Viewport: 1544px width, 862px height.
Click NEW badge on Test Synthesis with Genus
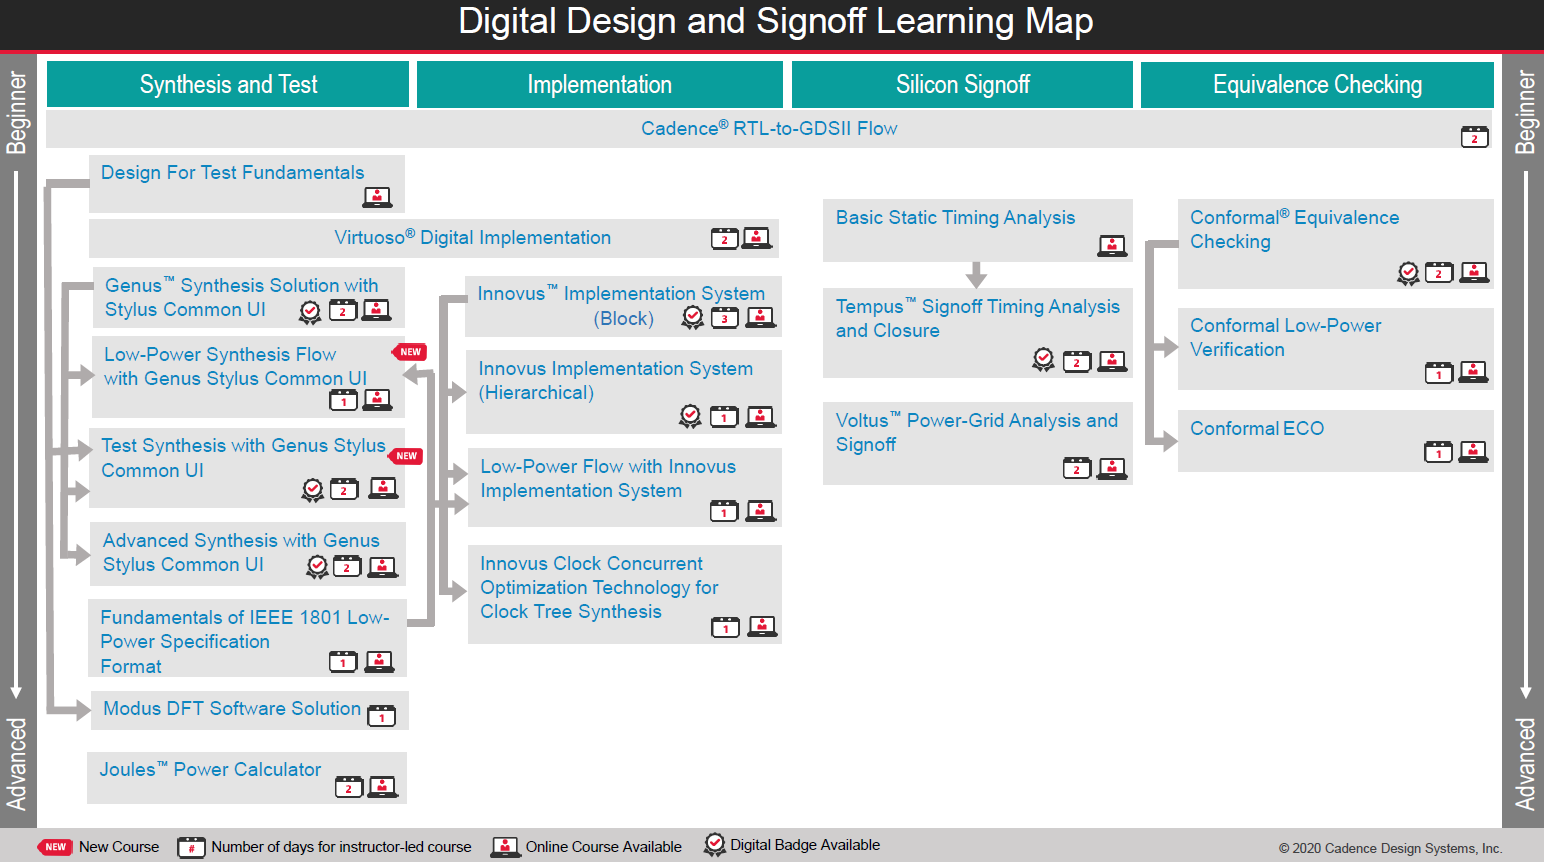[406, 456]
